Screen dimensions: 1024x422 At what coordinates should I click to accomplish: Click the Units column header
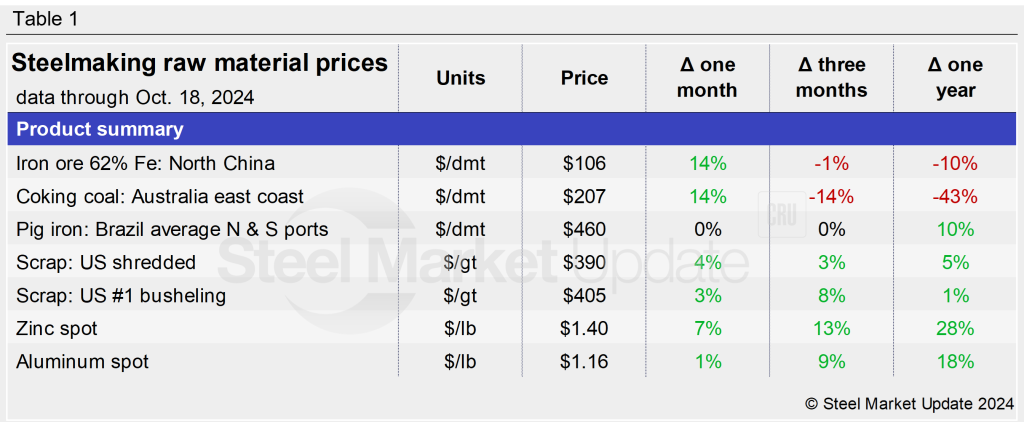(x=460, y=78)
